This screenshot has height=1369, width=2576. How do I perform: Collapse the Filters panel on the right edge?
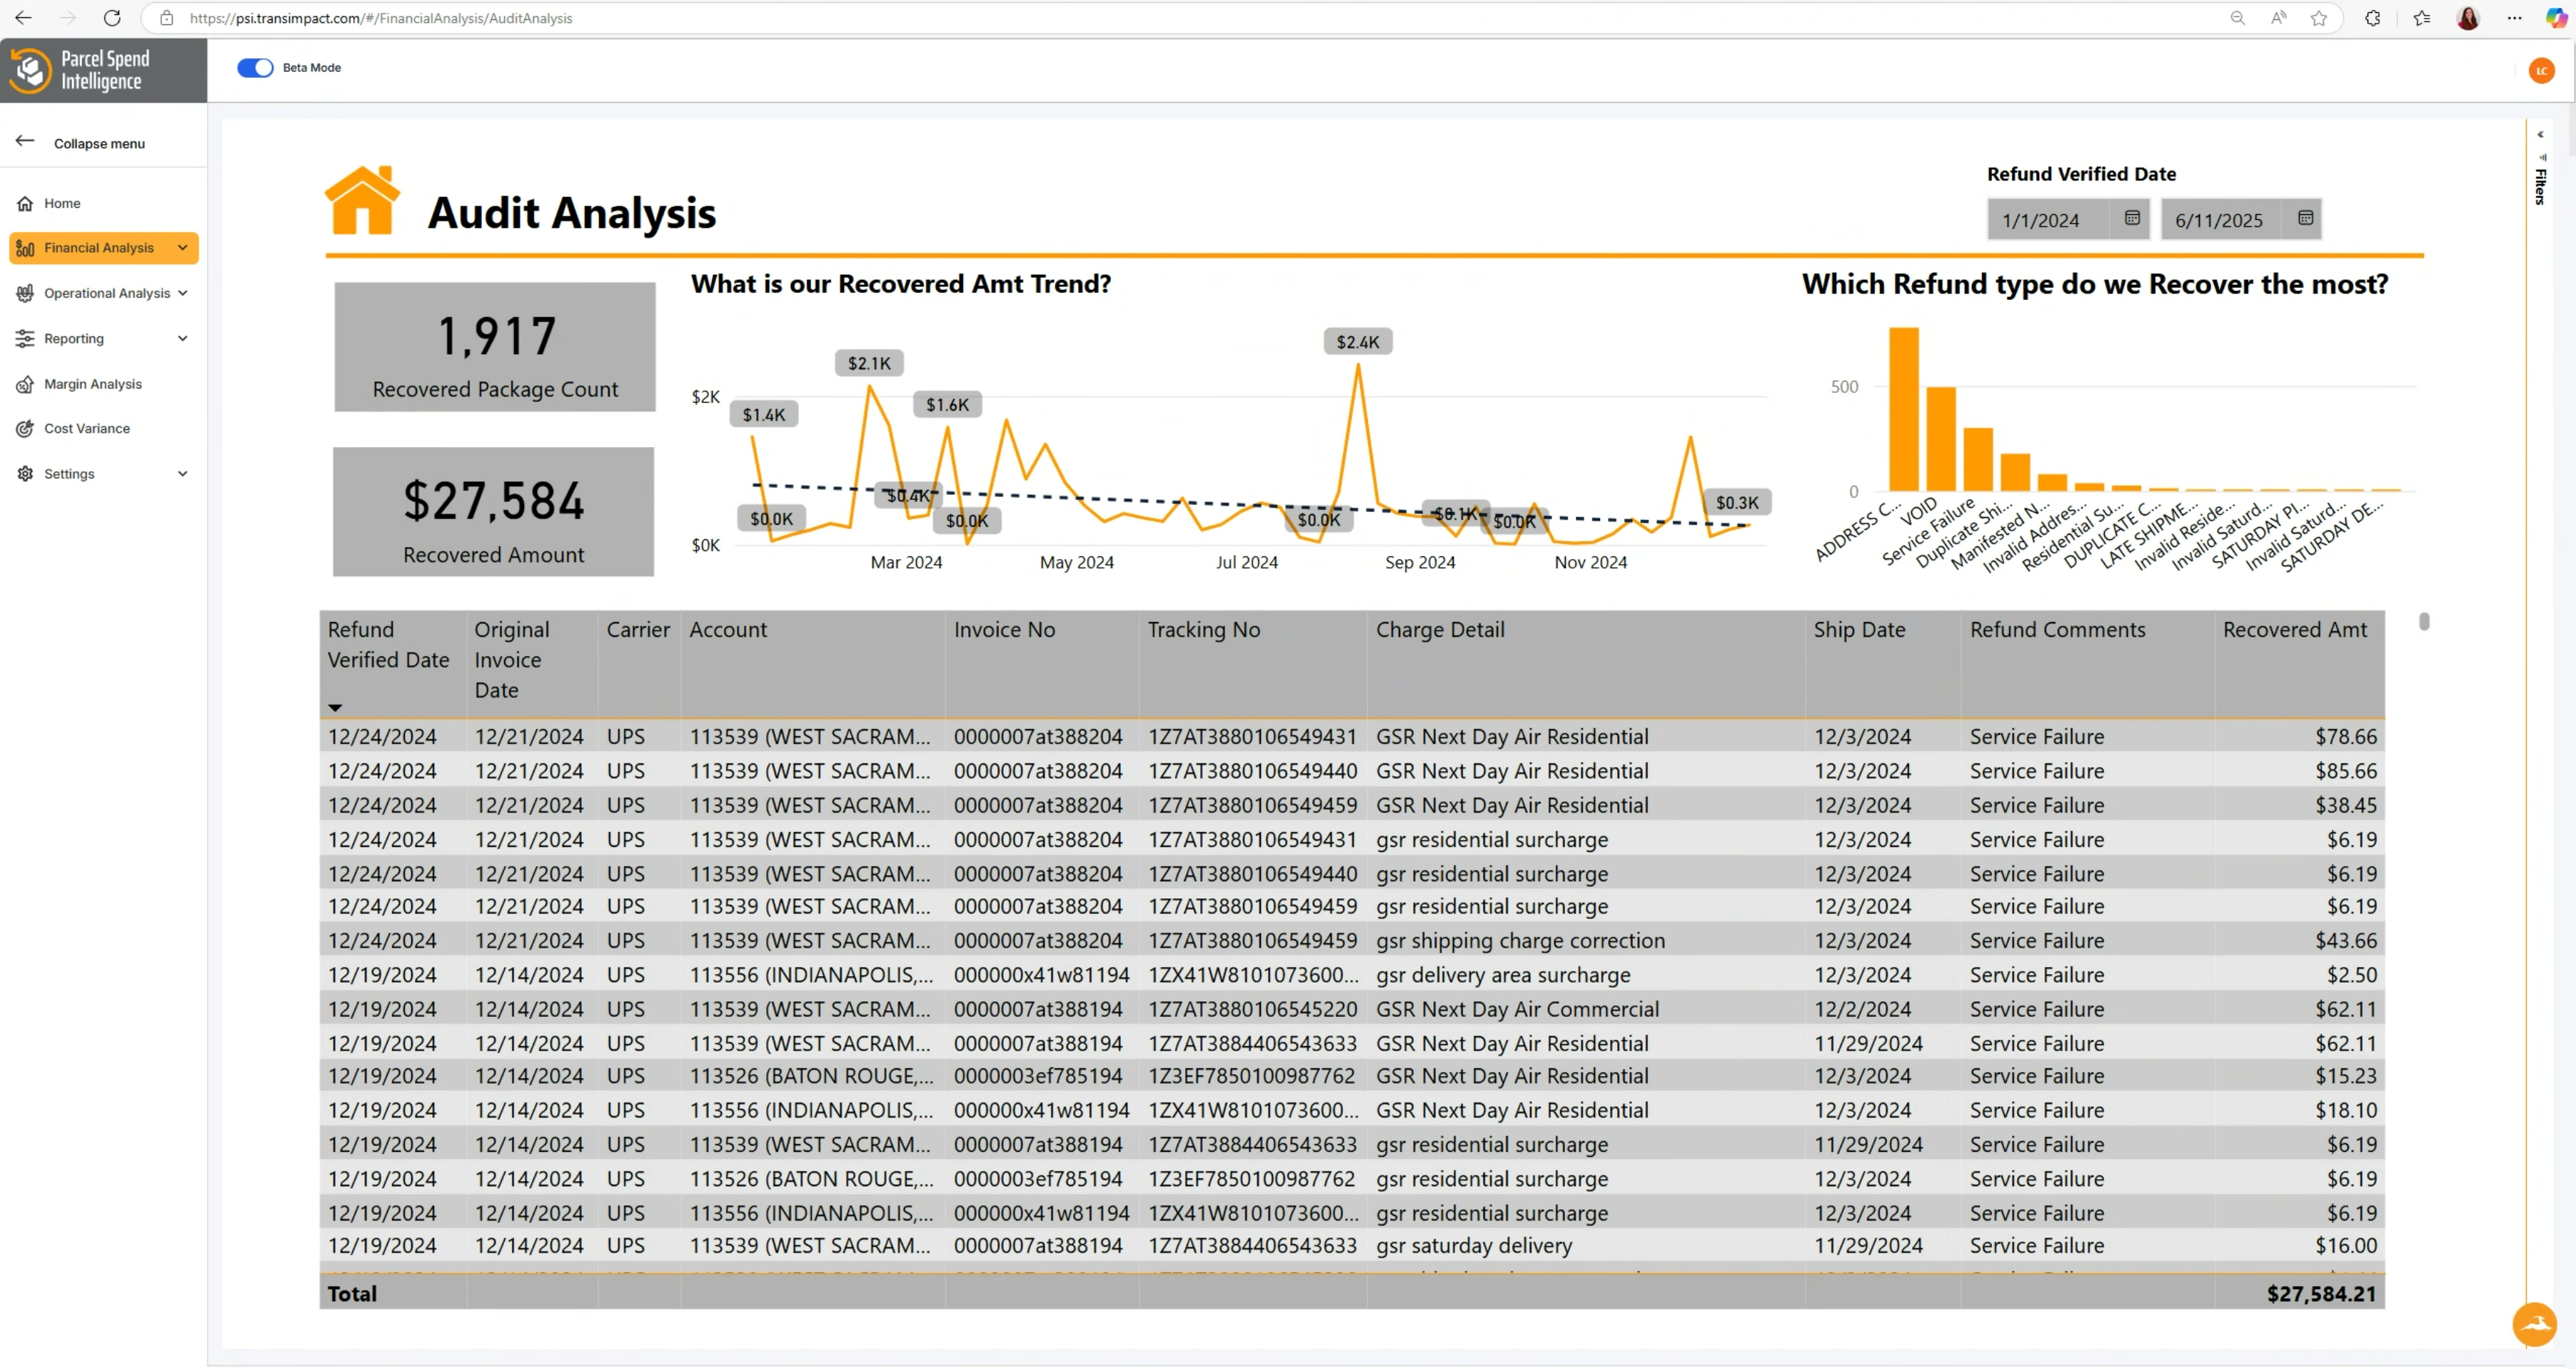[2540, 134]
